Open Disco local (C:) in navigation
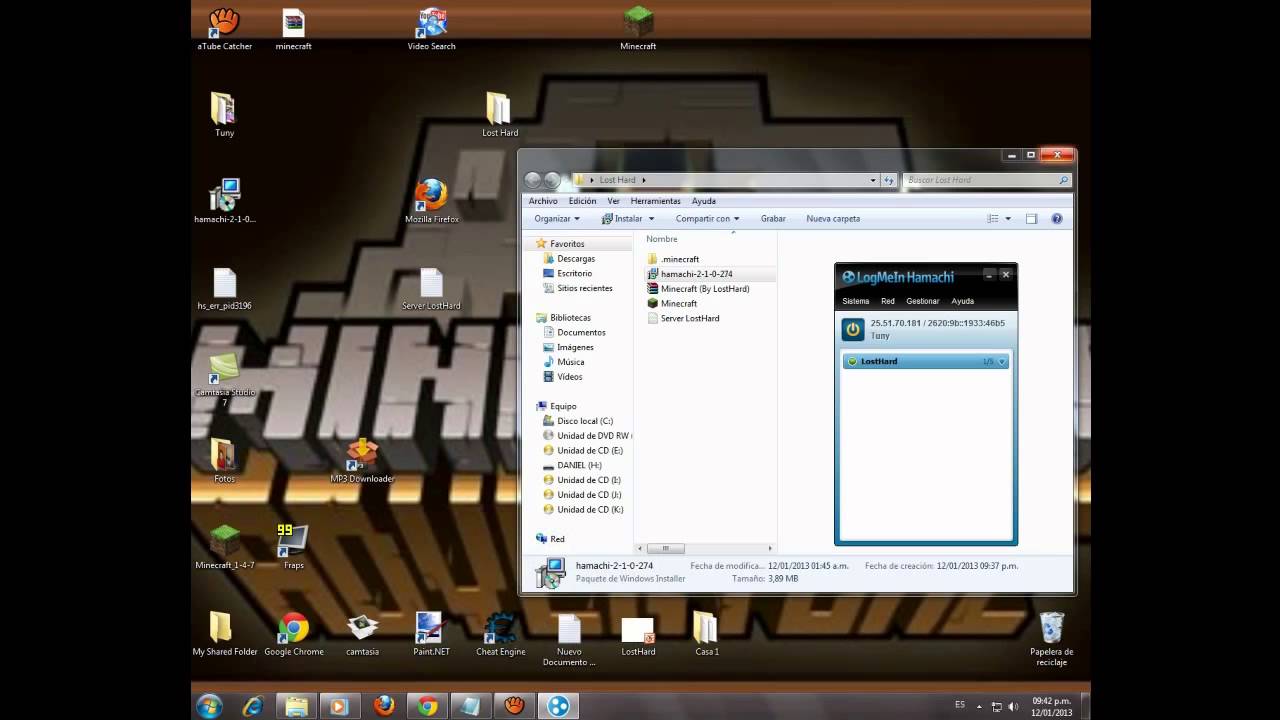This screenshot has width=1280, height=720. tap(578, 421)
